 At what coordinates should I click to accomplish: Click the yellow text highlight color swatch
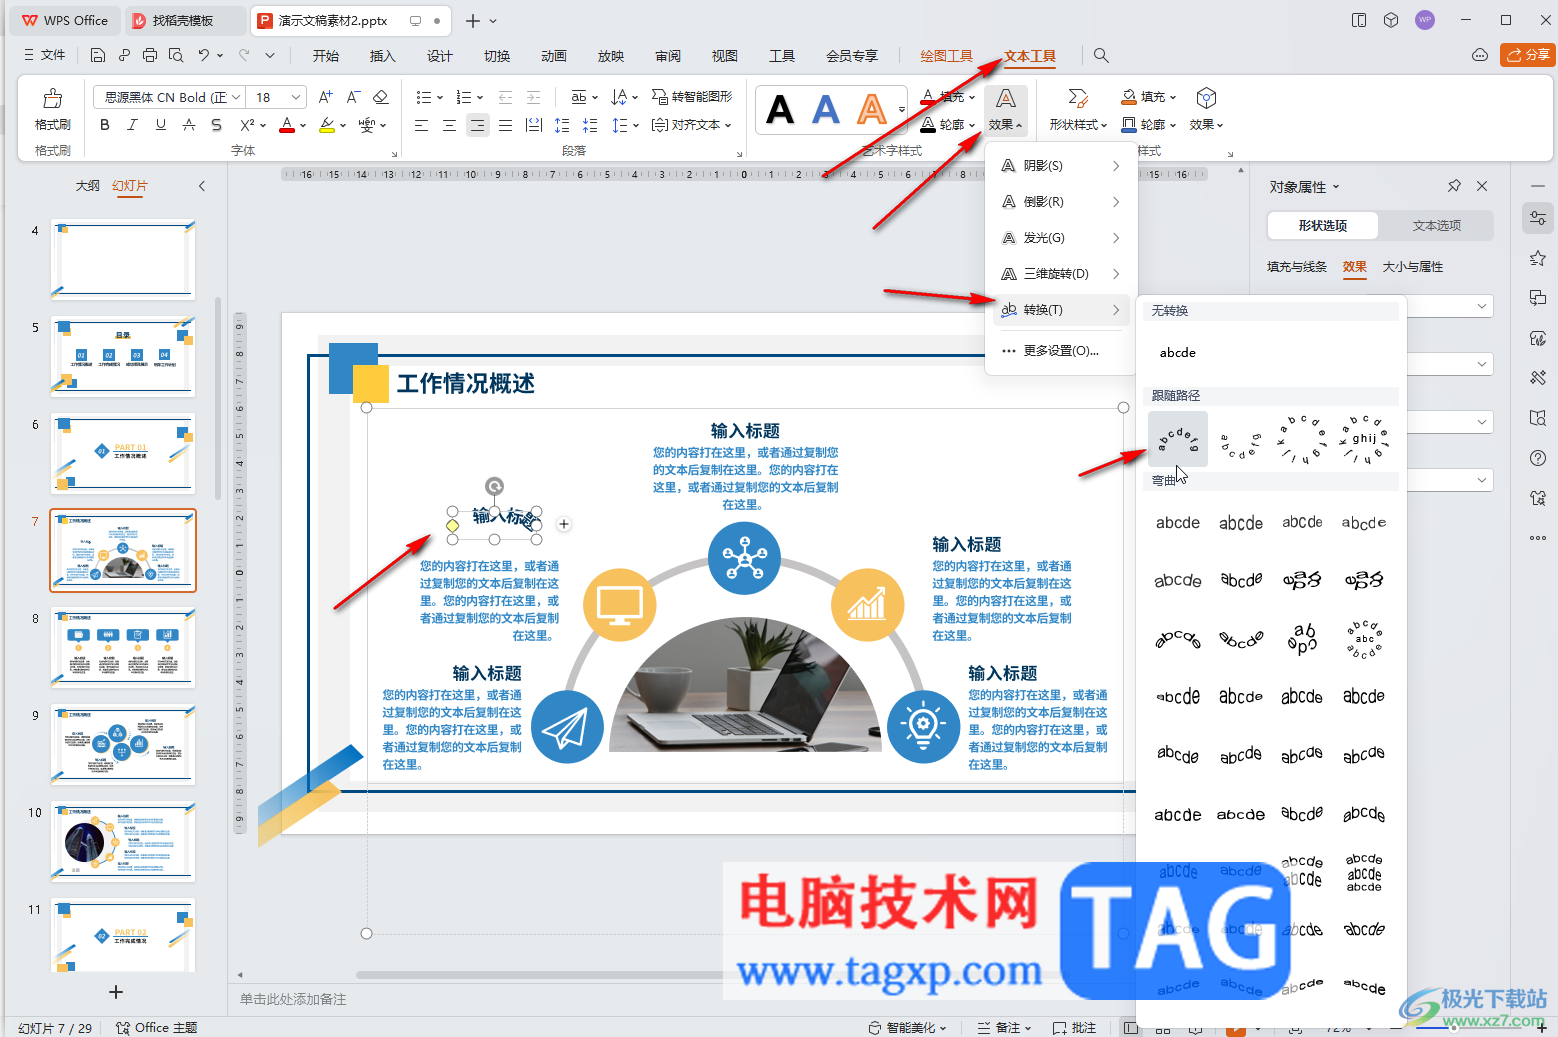click(x=326, y=125)
